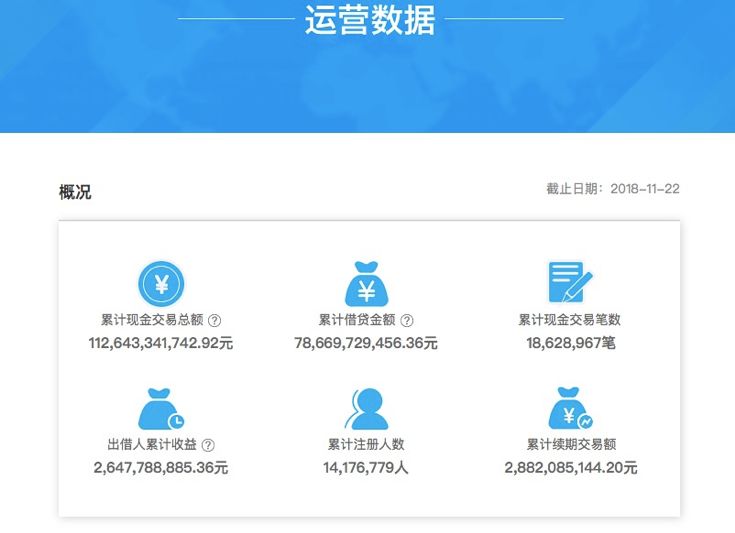This screenshot has height=533, width=735.
Task: Click the money bag with chart badge icon
Action: point(570,408)
